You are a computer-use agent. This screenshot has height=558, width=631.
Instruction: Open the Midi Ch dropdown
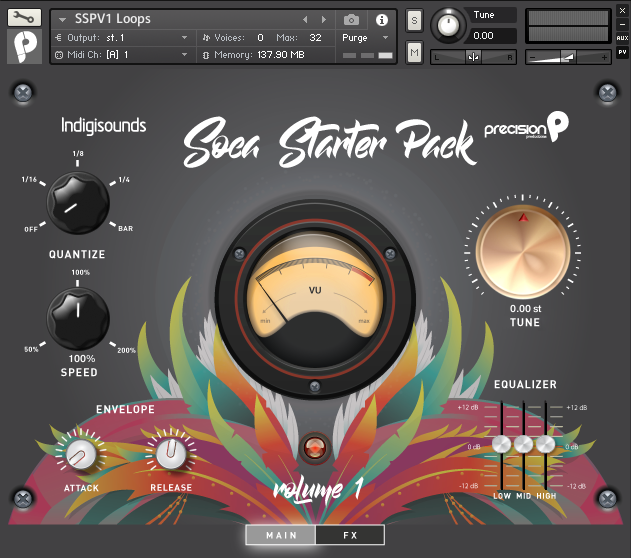120,54
